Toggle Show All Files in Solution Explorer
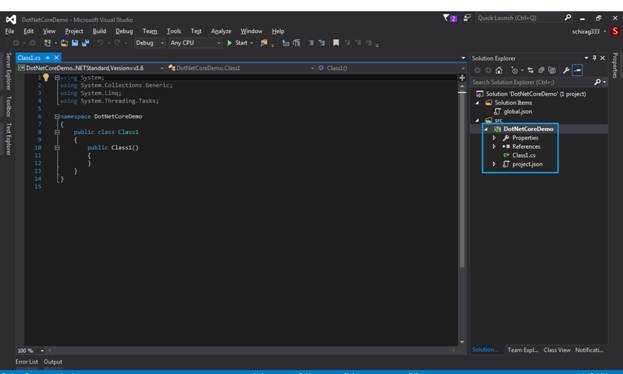This screenshot has height=374, width=623. point(552,70)
